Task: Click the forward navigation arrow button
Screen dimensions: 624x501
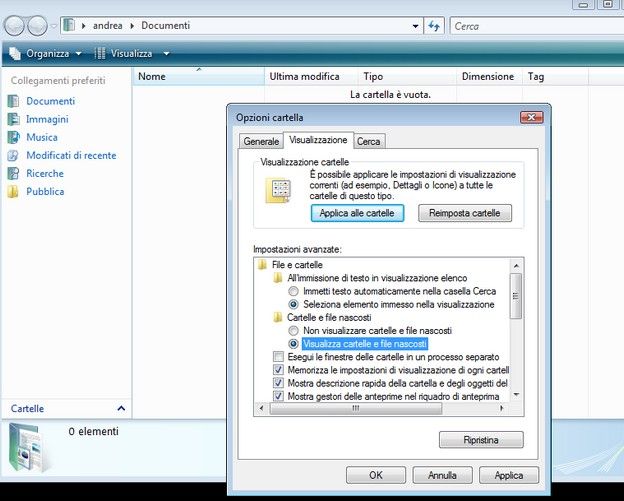Action: click(37, 26)
